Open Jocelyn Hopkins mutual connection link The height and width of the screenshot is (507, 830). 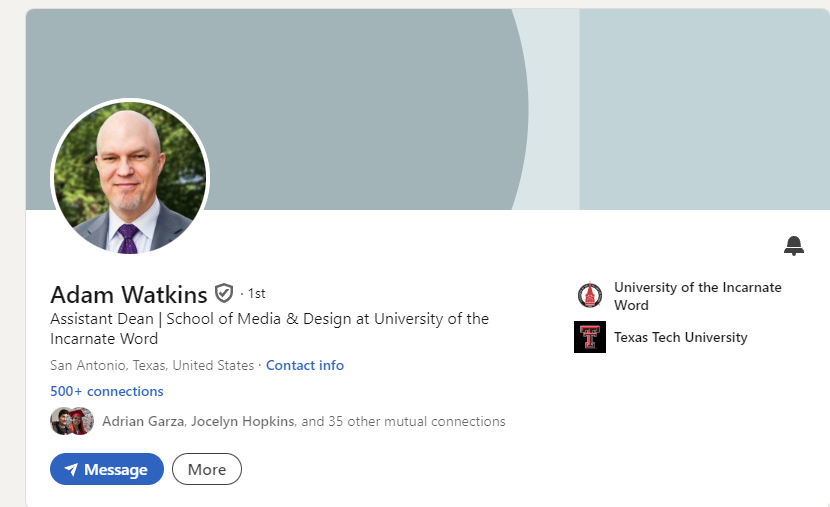point(242,421)
